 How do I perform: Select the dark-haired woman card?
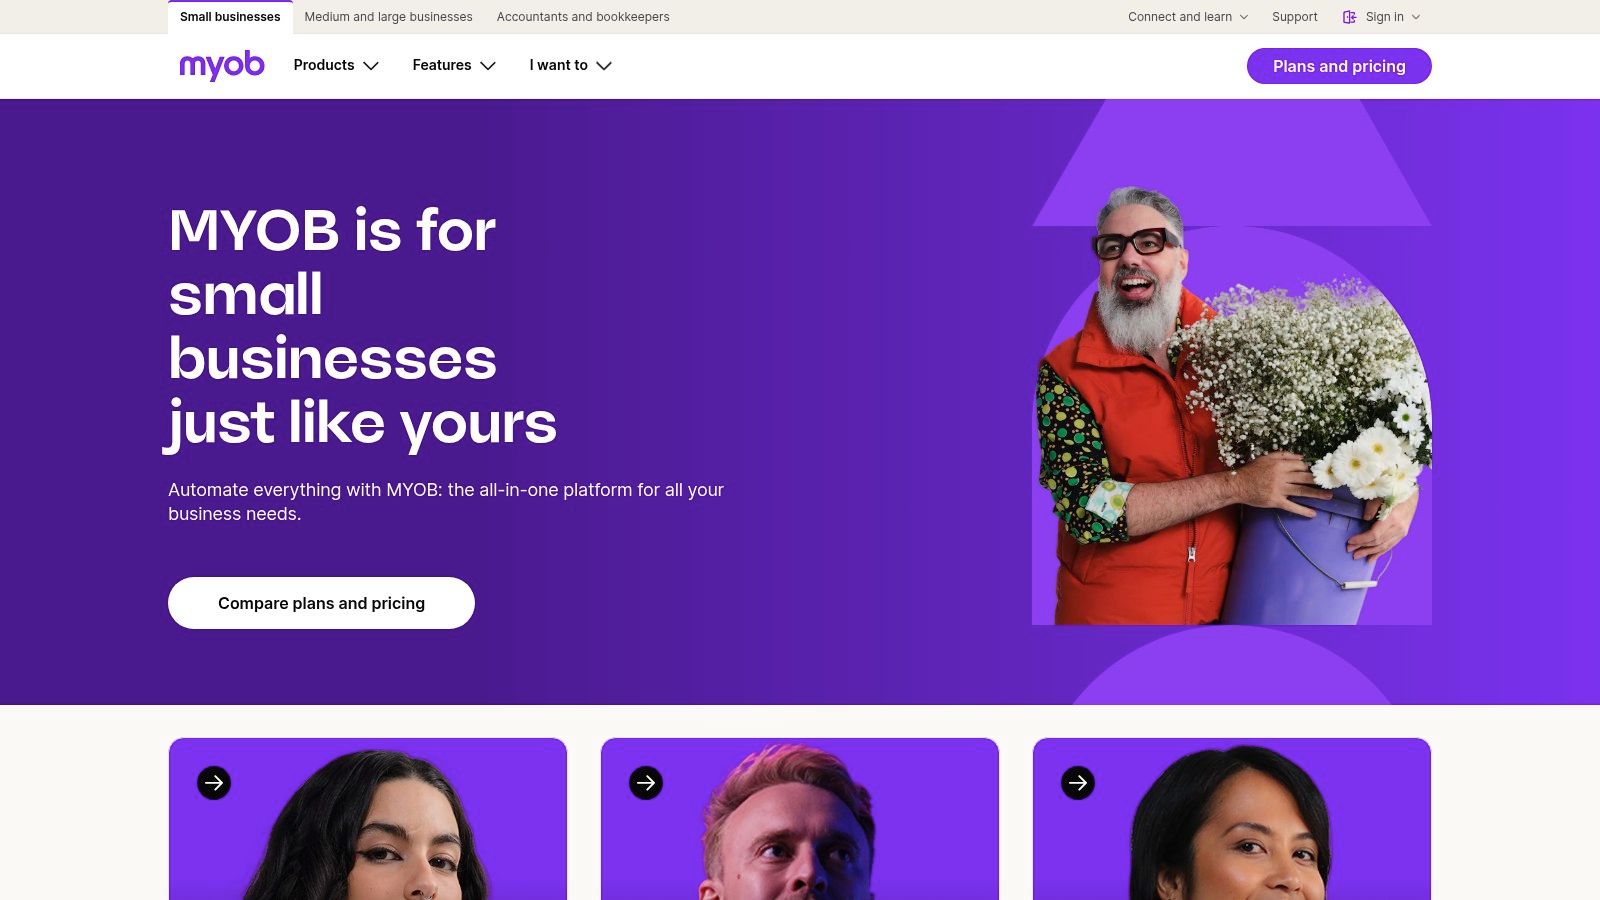(x=368, y=819)
